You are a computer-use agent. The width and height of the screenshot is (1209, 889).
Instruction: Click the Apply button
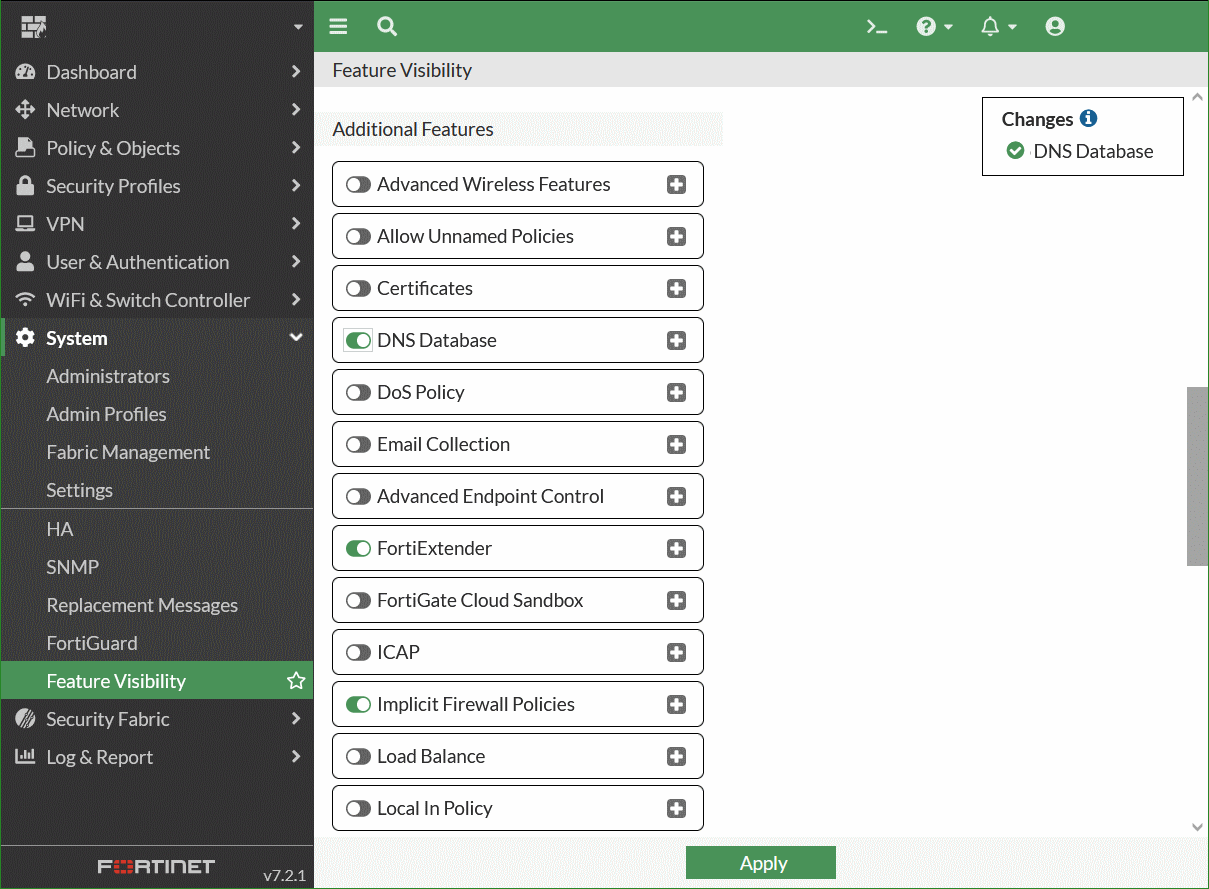click(x=761, y=863)
